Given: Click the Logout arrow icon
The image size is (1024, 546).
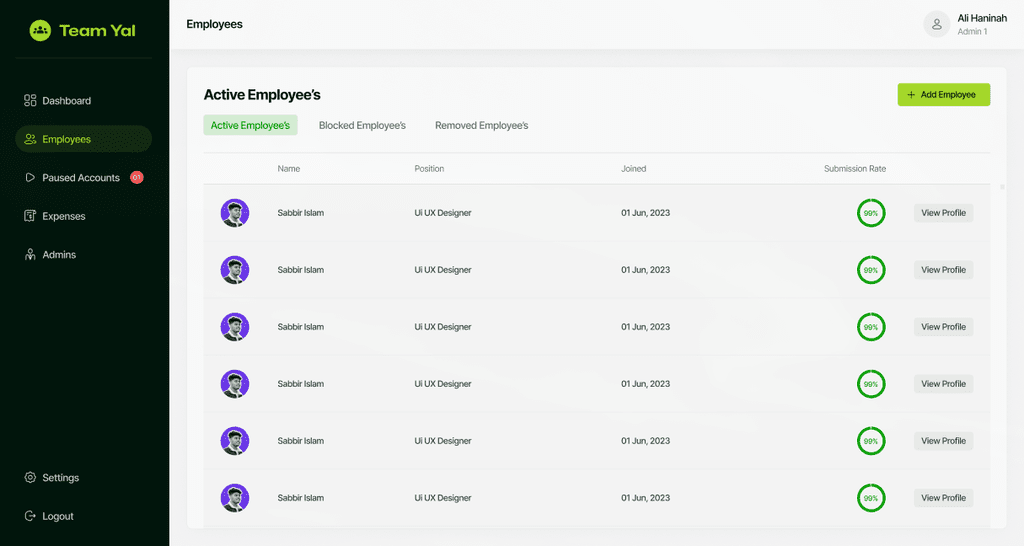Looking at the screenshot, I should tap(30, 516).
